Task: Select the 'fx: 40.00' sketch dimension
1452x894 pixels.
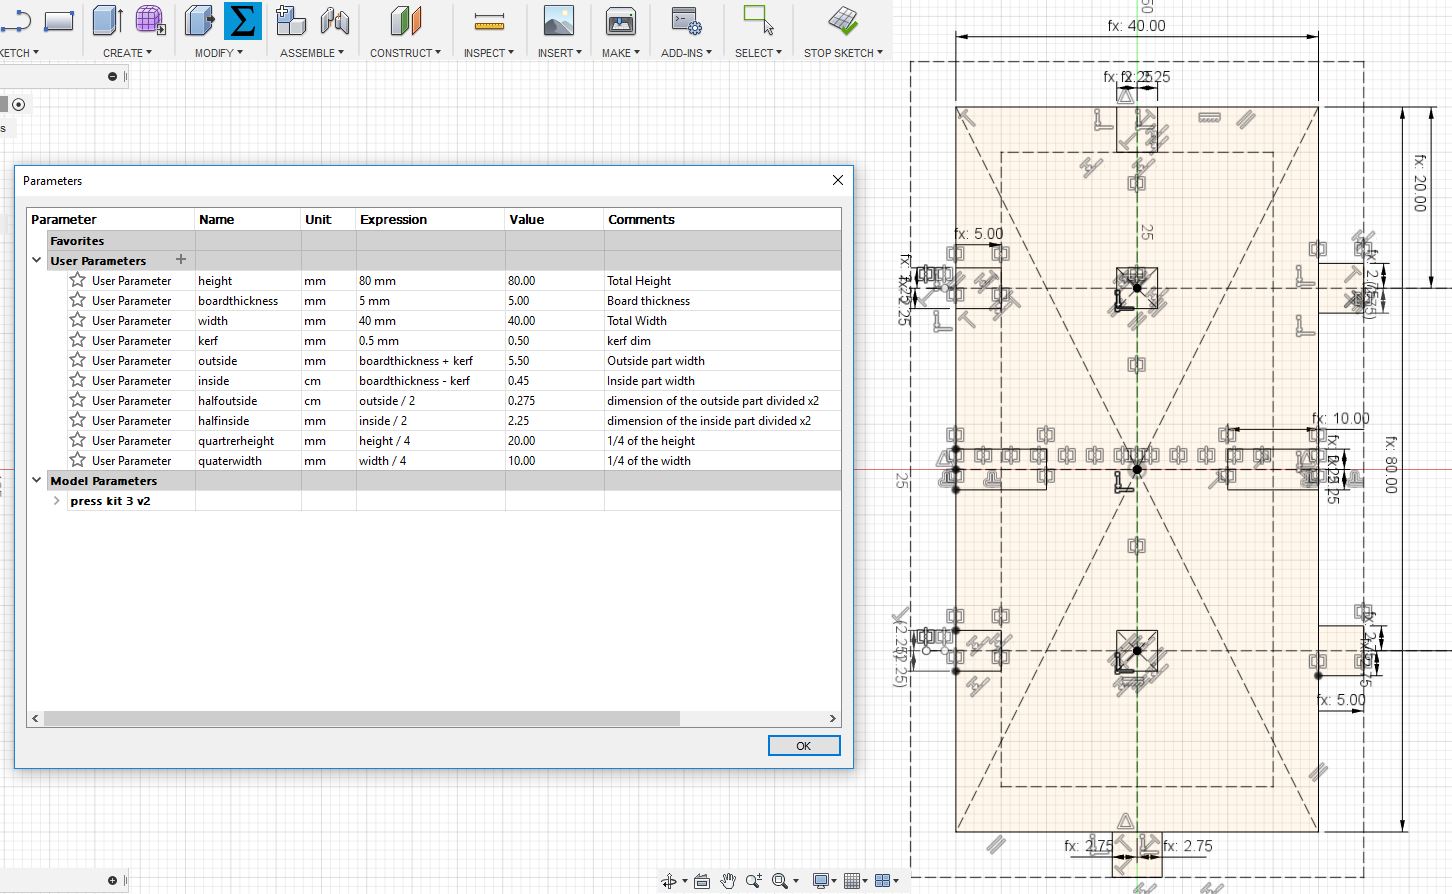Action: coord(1136,26)
